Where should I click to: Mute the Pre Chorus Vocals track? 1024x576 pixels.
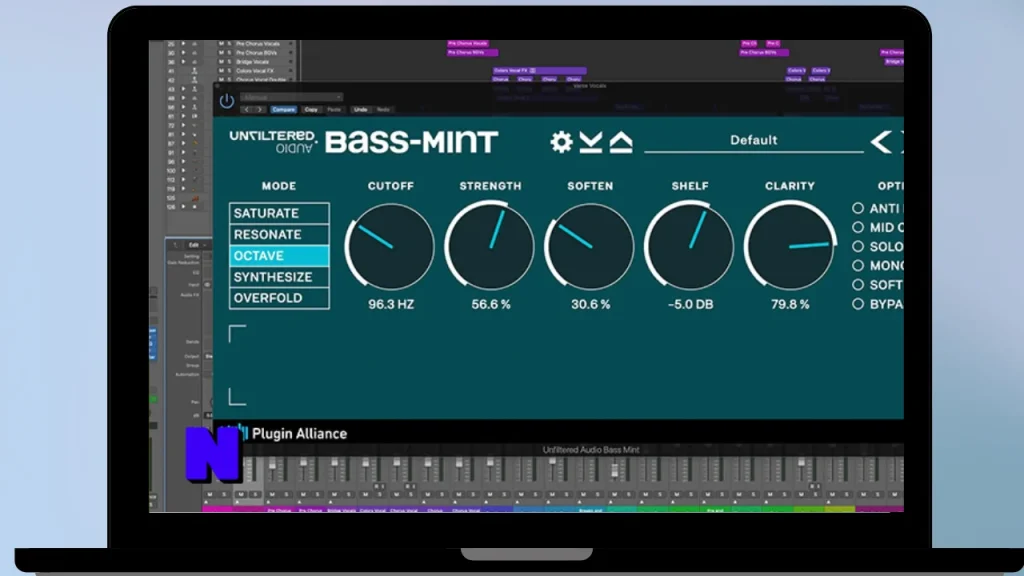click(221, 44)
